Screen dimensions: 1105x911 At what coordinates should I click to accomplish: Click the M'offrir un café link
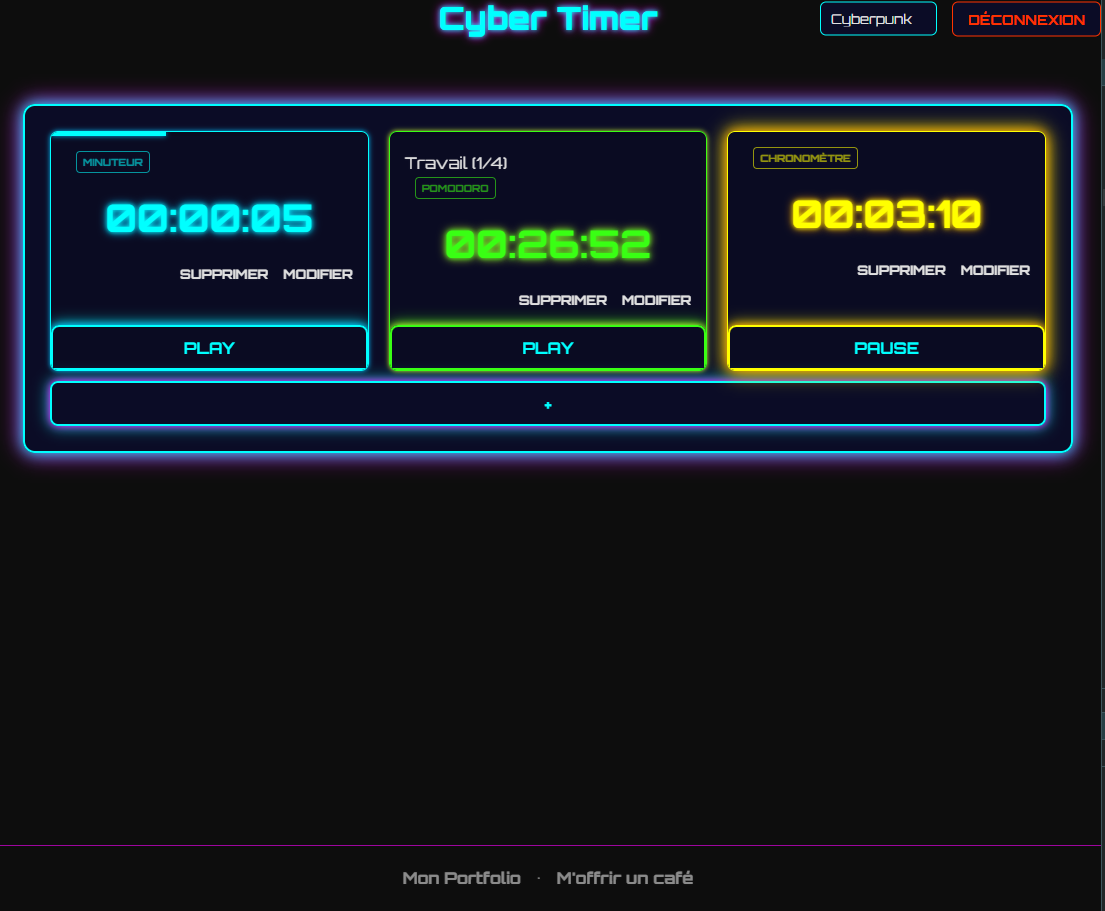coord(623,878)
